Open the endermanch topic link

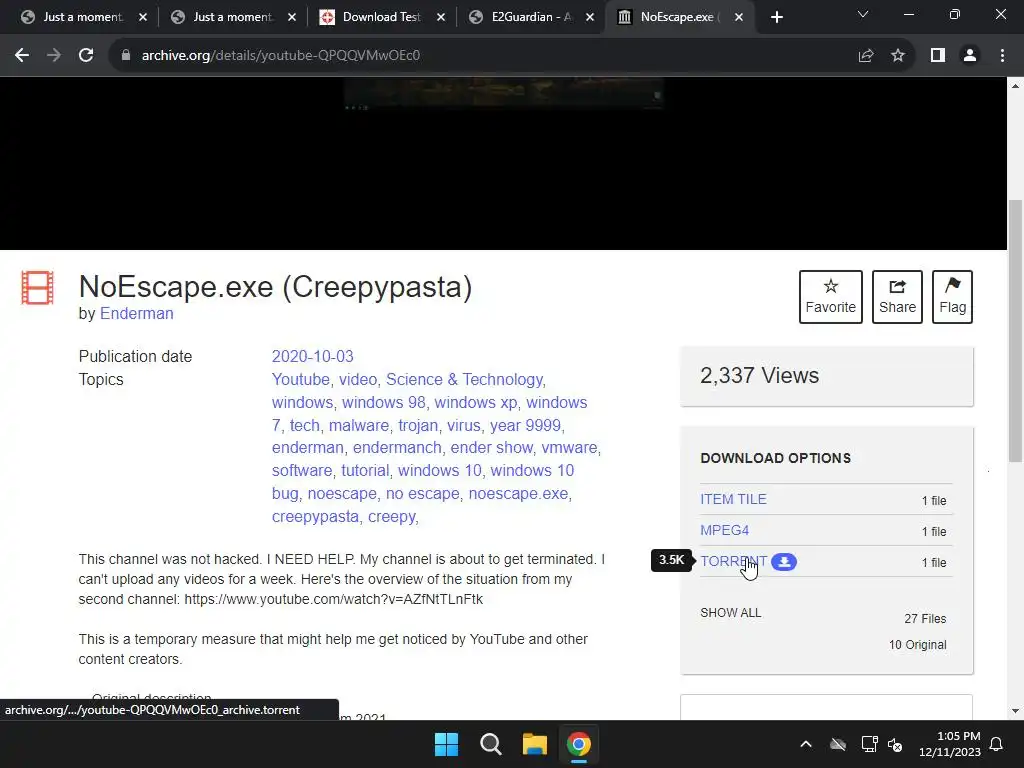(397, 447)
